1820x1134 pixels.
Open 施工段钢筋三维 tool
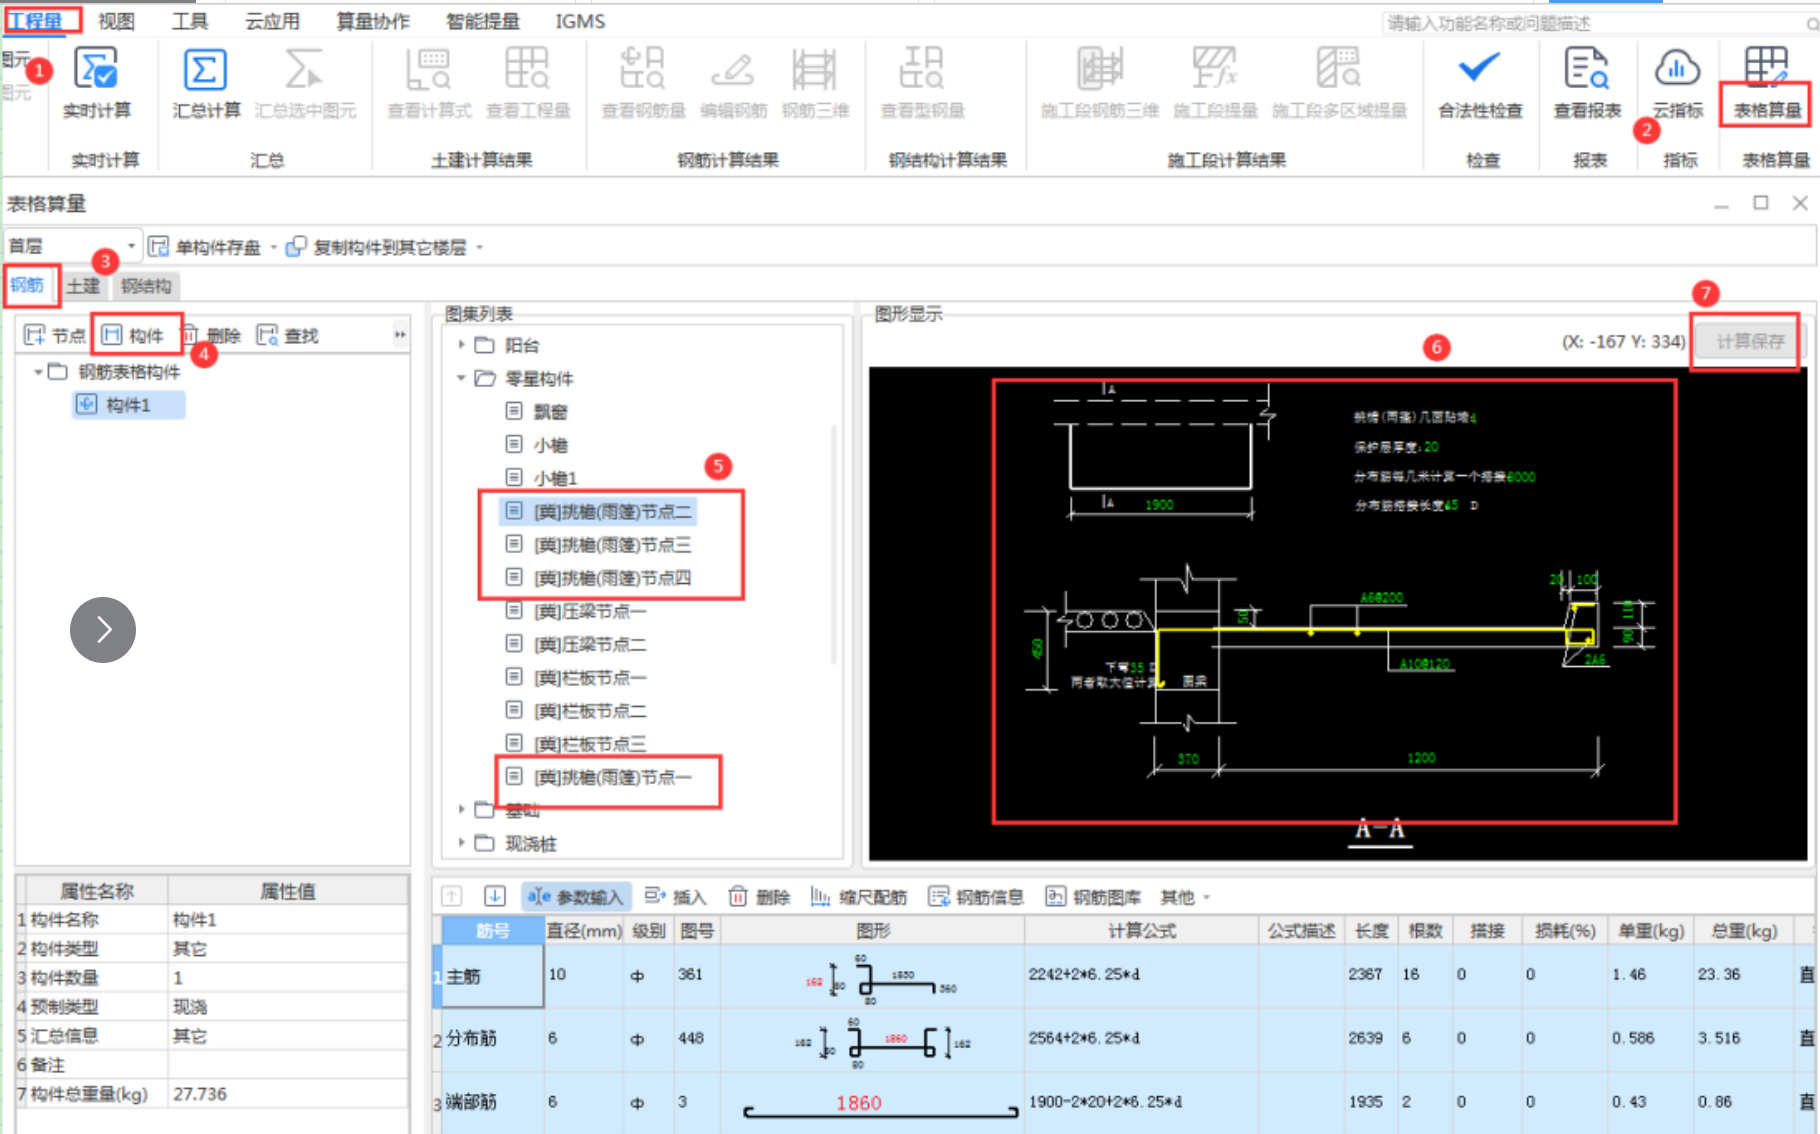1099,84
